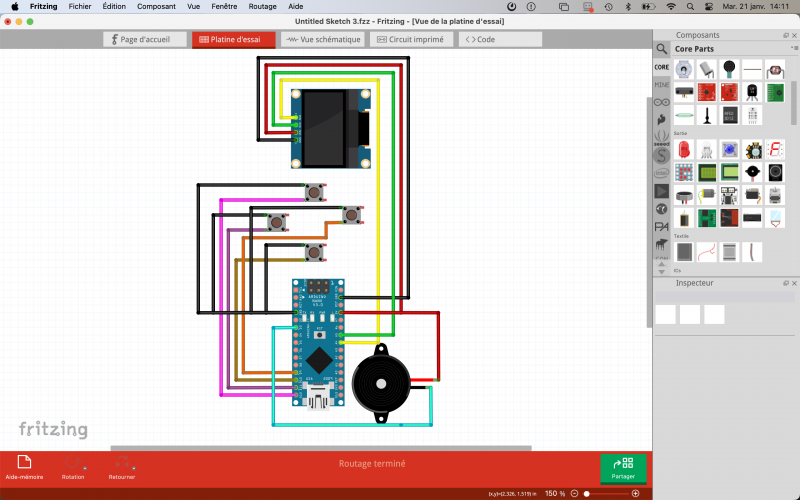
Task: Select the red LED part
Action: pos(684,149)
